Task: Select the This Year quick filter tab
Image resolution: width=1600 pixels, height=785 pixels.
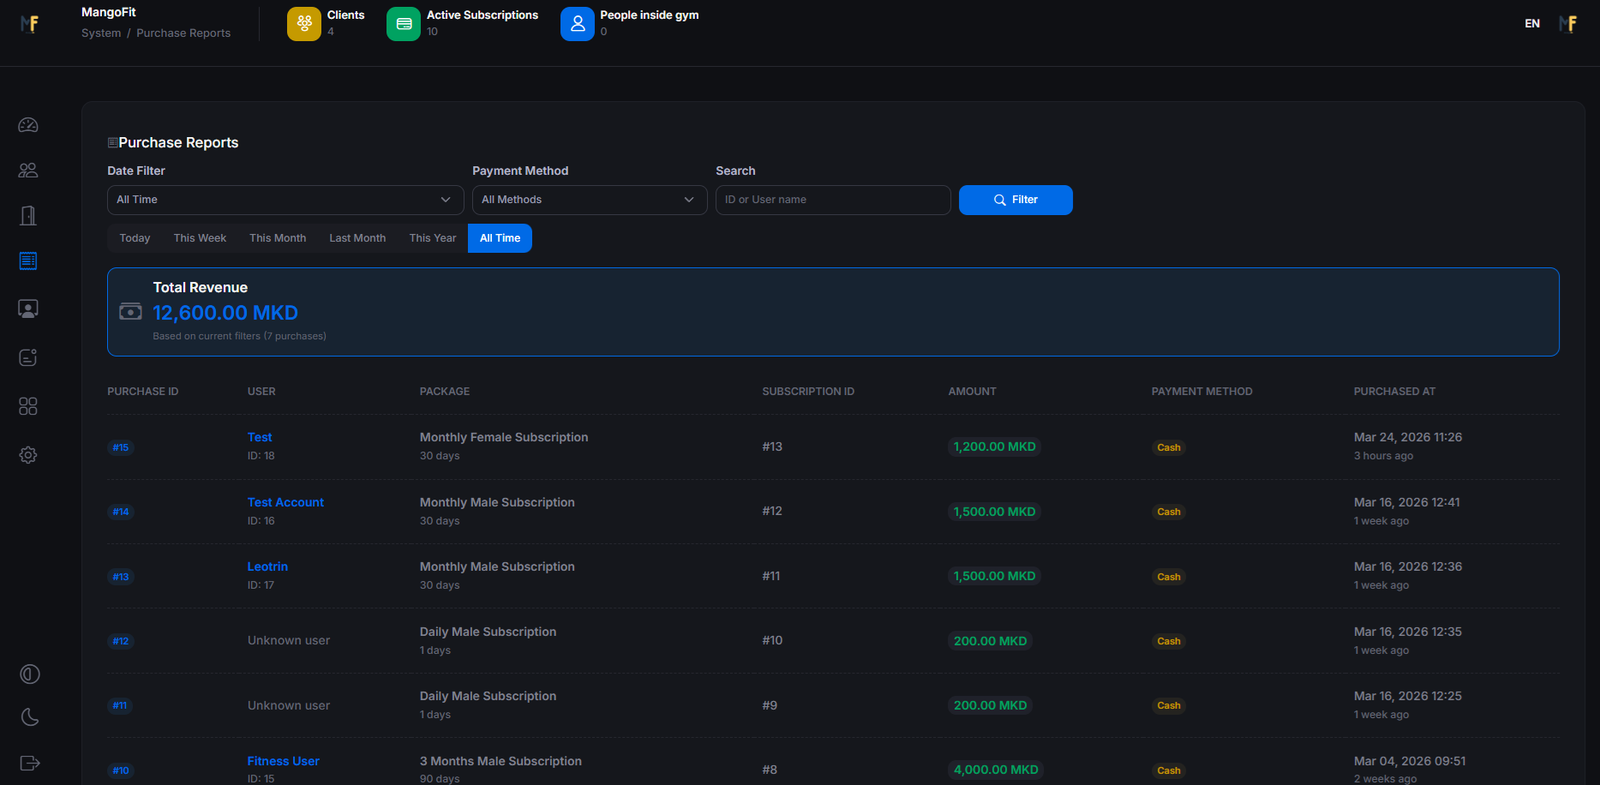Action: coord(432,238)
